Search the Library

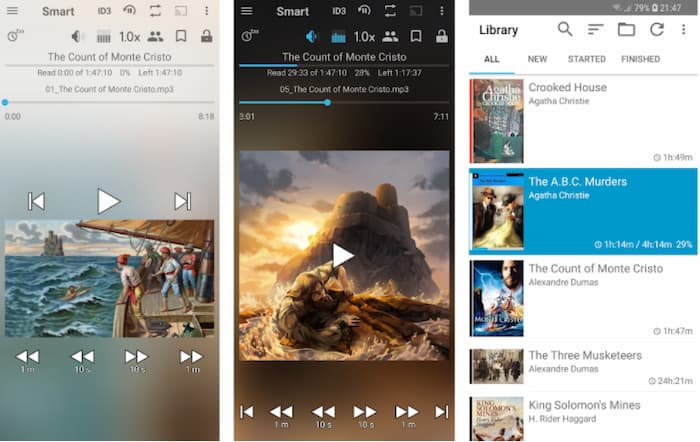[565, 29]
